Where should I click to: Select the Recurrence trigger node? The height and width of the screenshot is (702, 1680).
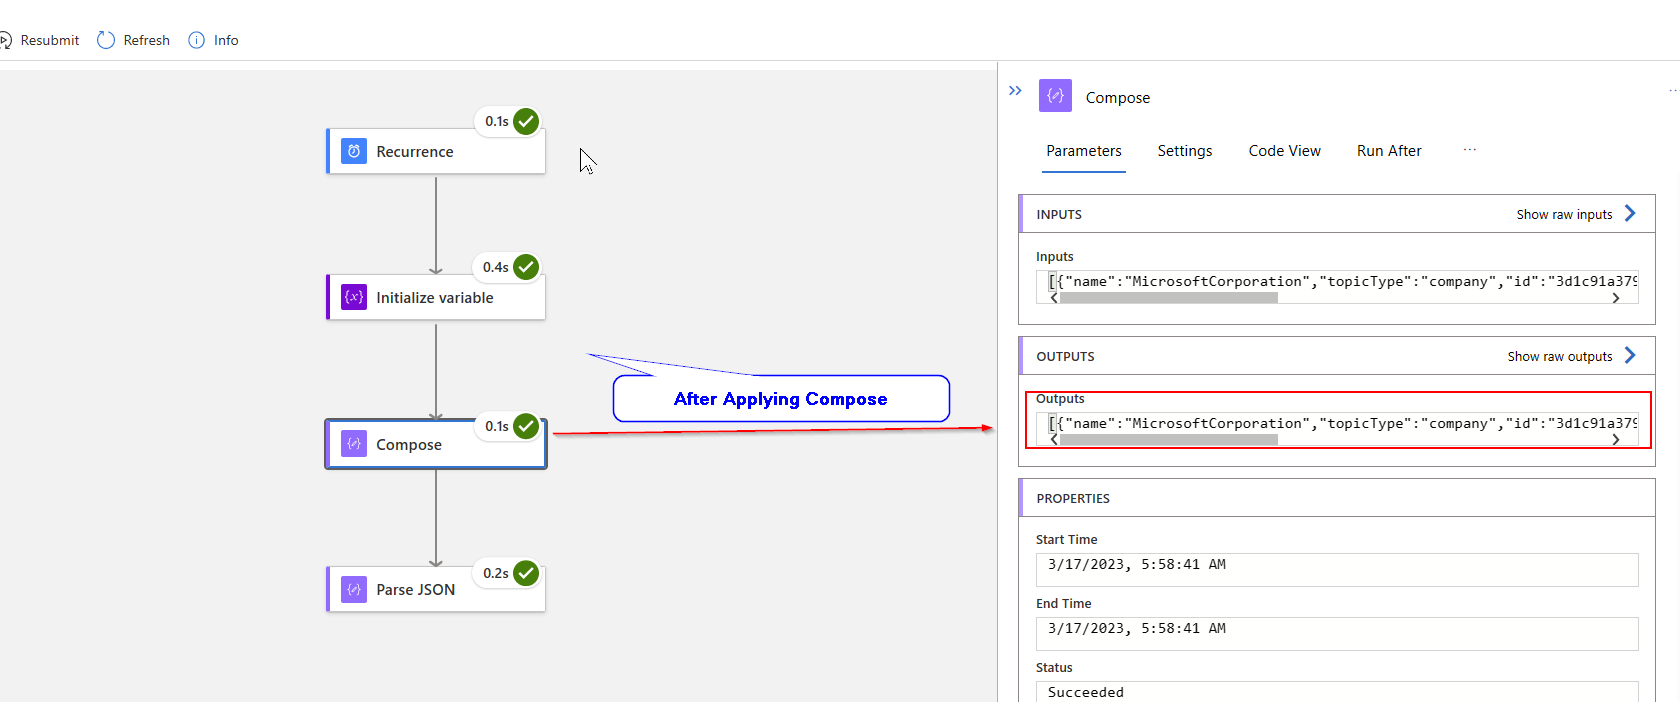436,151
